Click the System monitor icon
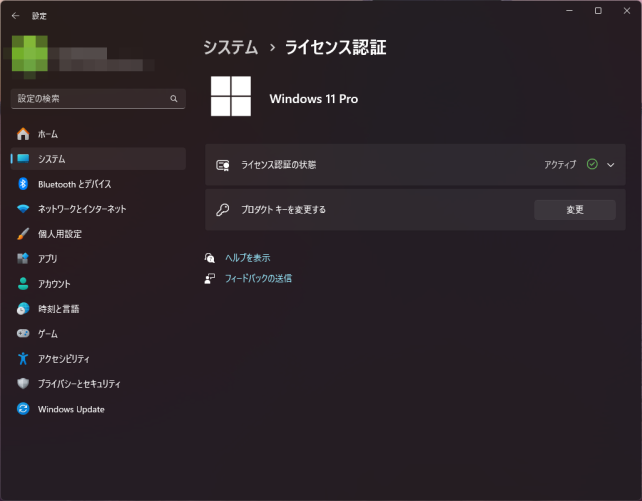This screenshot has height=501, width=642. pyautogui.click(x=23, y=158)
